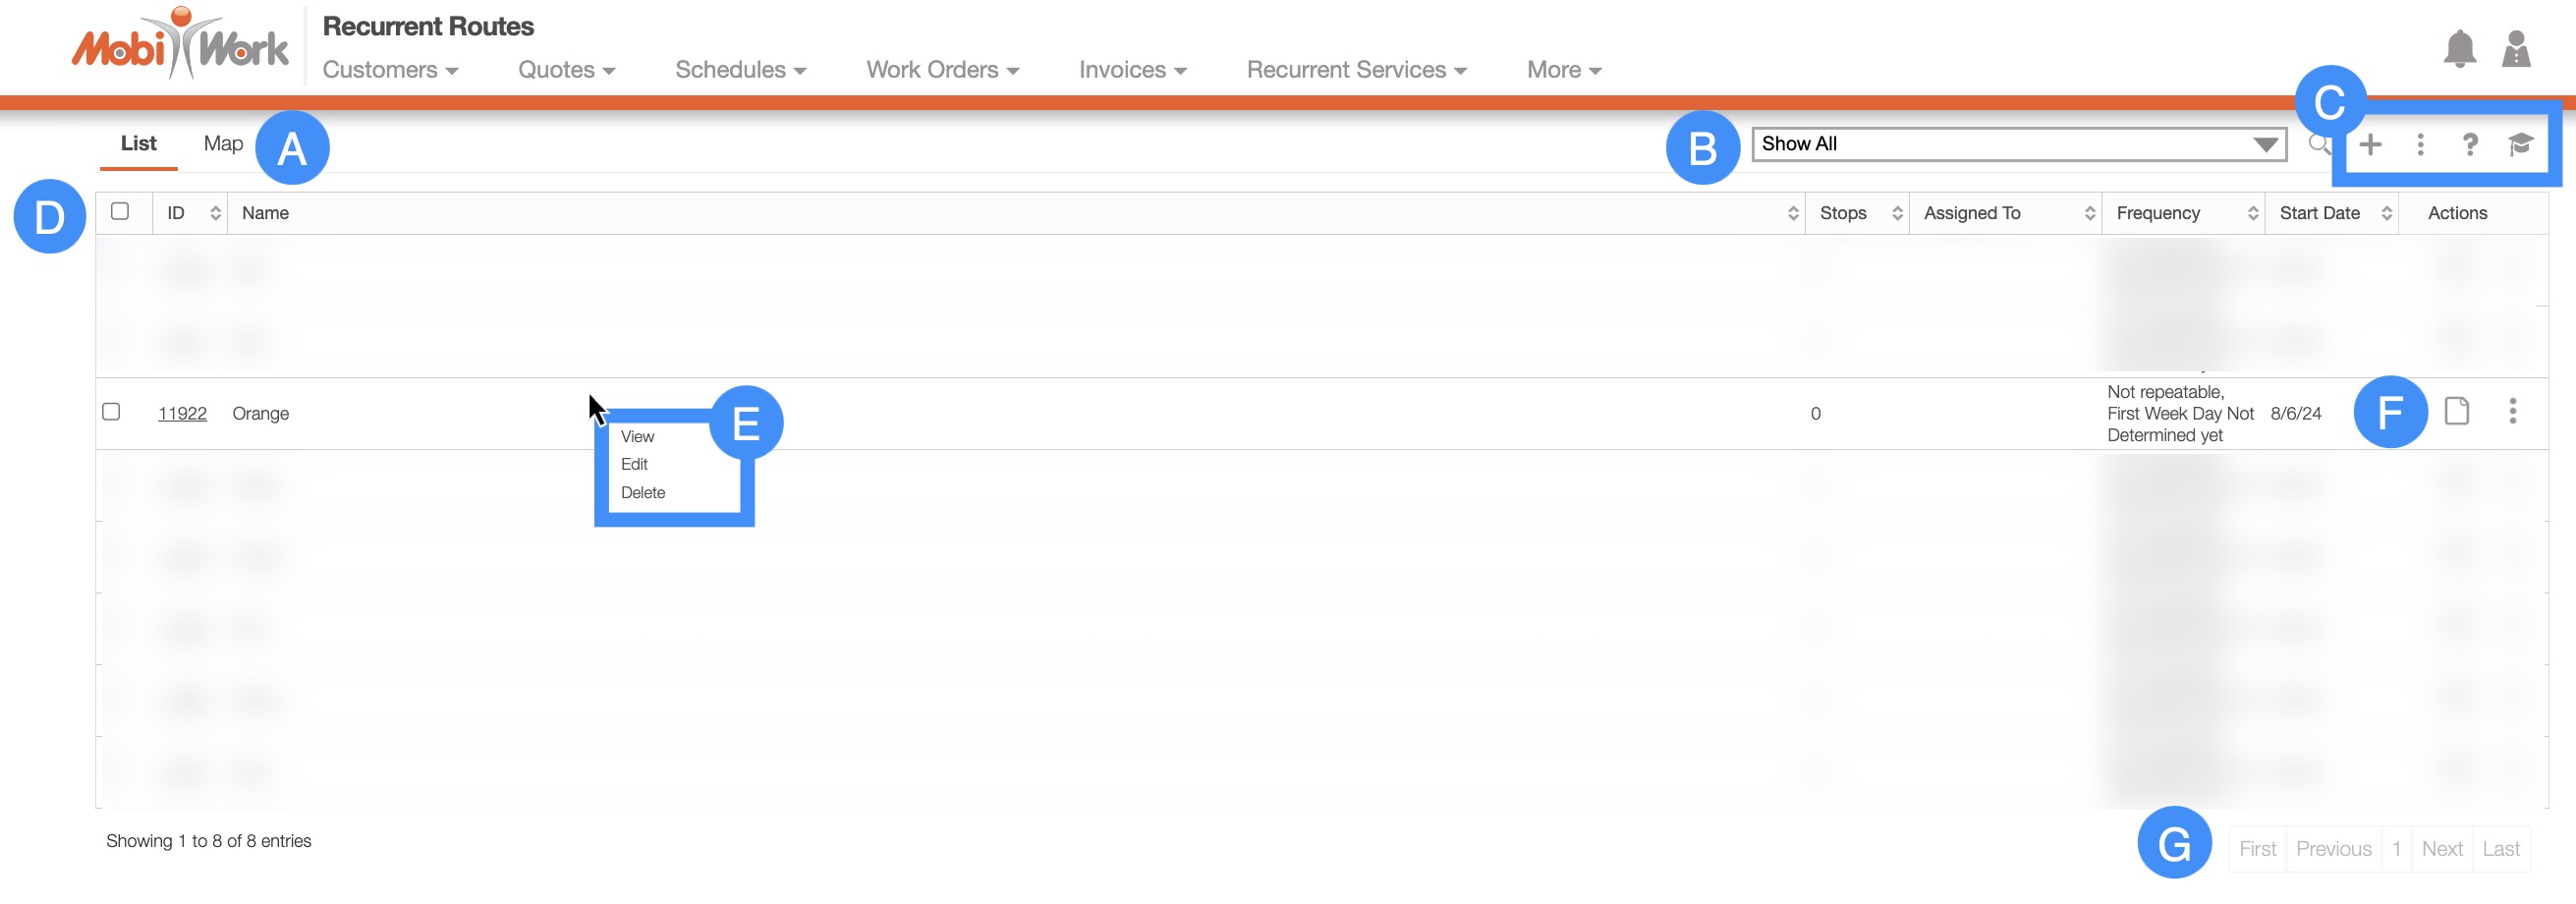Click the Next pagination button

2441,849
